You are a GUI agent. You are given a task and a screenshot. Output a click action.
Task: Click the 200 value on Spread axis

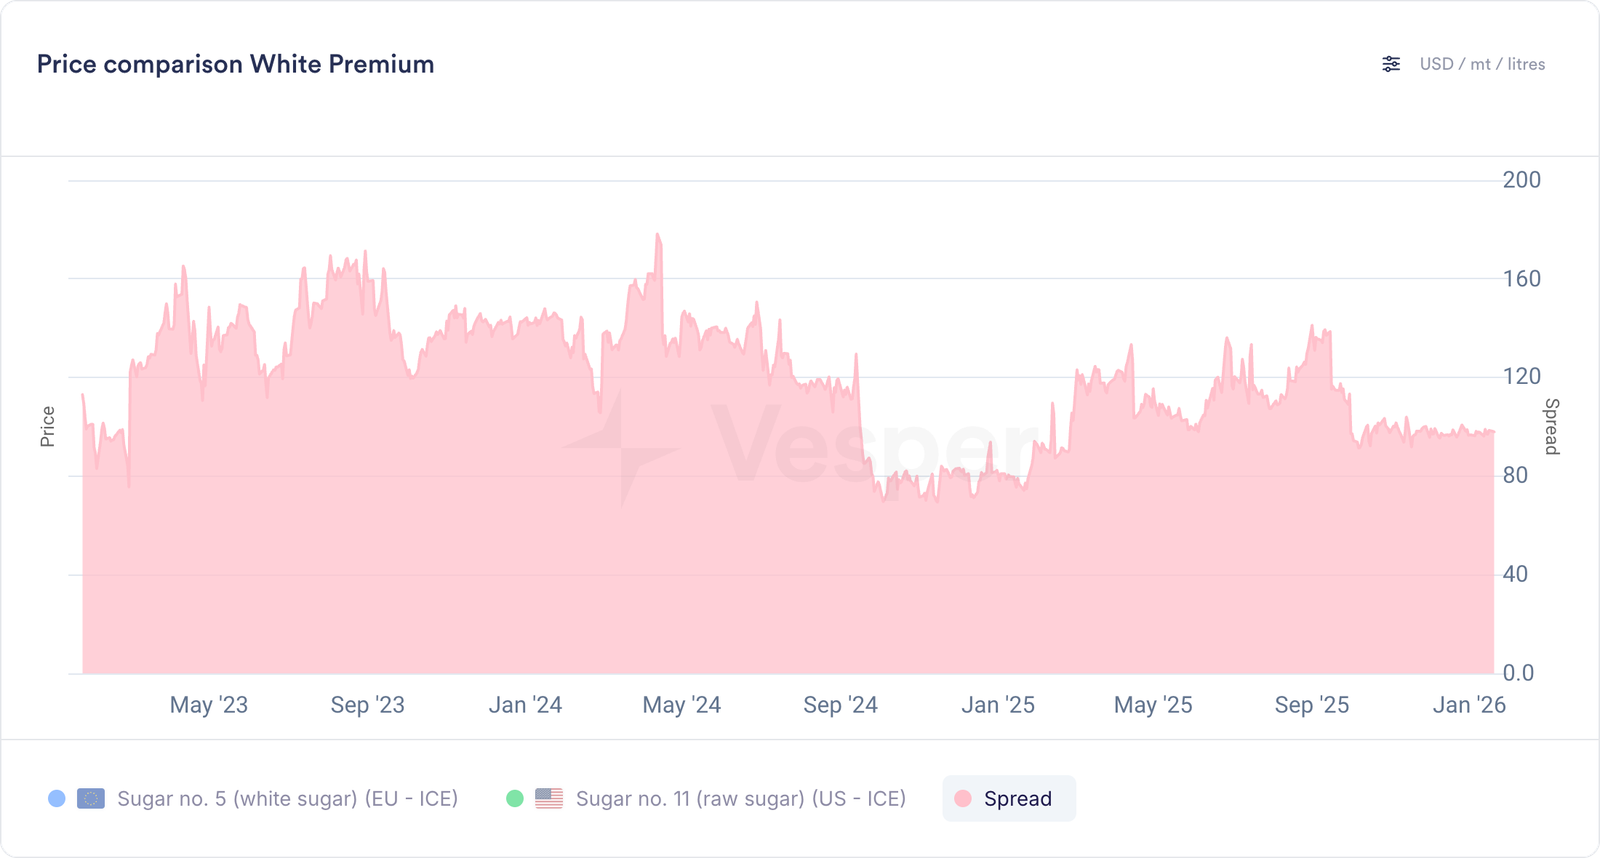tap(1521, 180)
